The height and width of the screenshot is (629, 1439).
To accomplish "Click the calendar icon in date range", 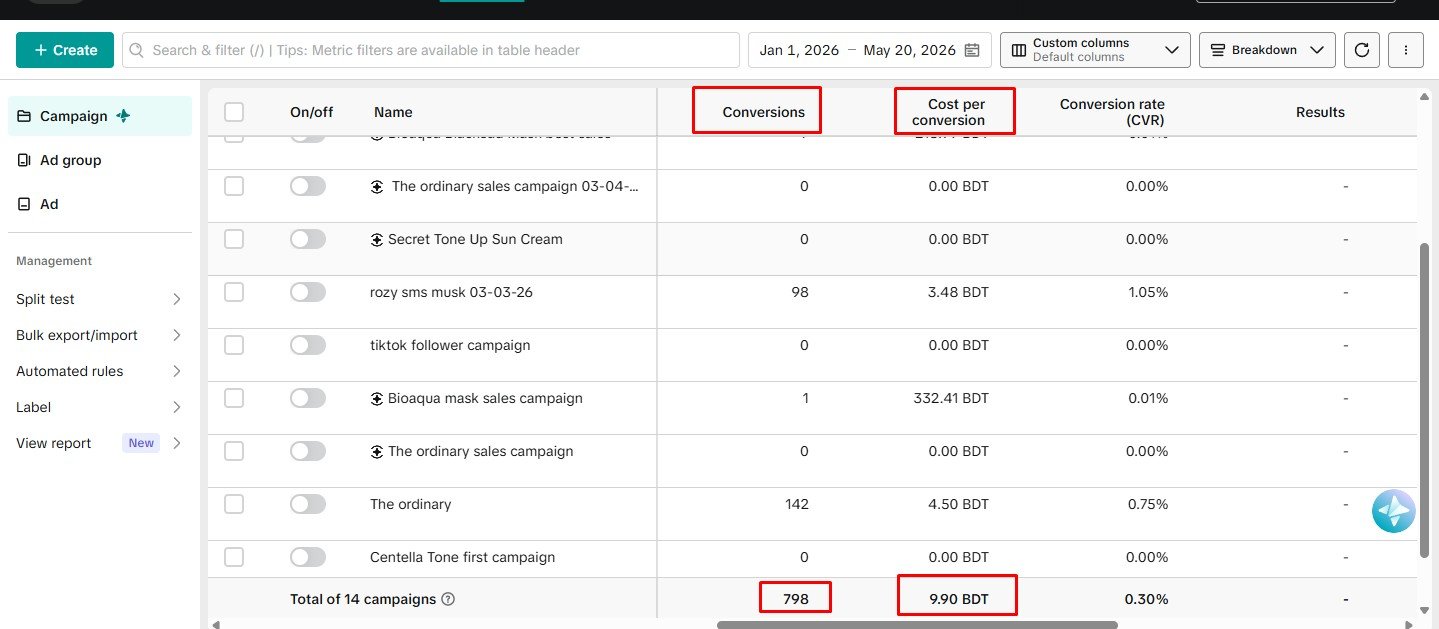I will point(971,50).
